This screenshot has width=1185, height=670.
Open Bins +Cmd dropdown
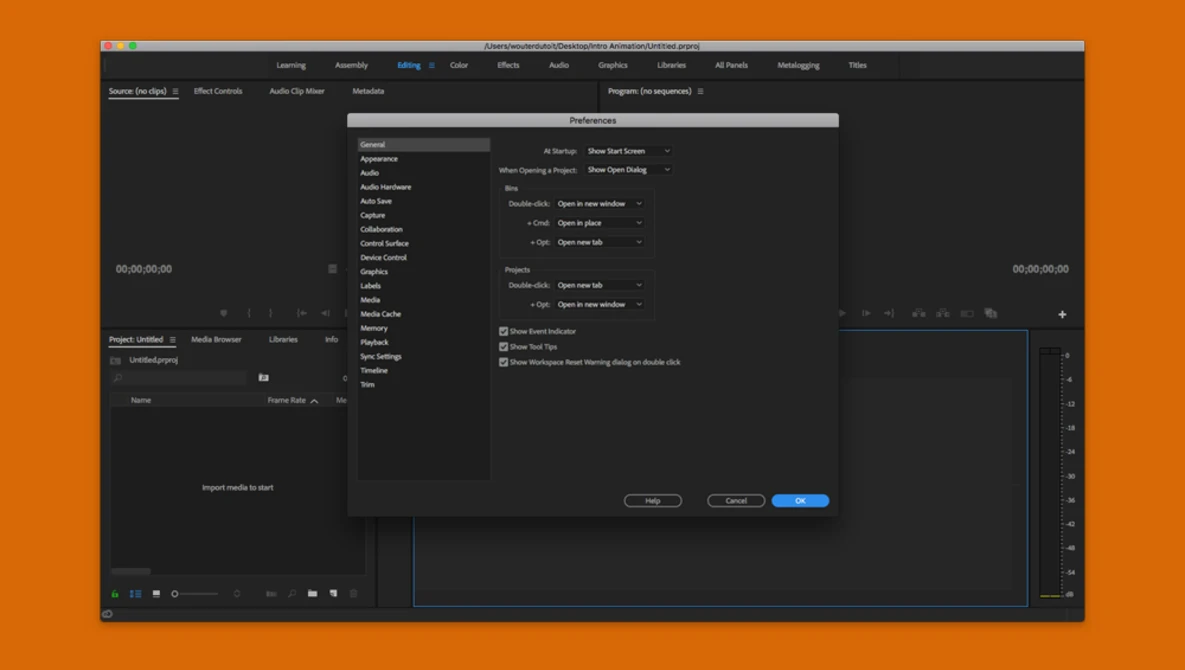click(x=600, y=223)
